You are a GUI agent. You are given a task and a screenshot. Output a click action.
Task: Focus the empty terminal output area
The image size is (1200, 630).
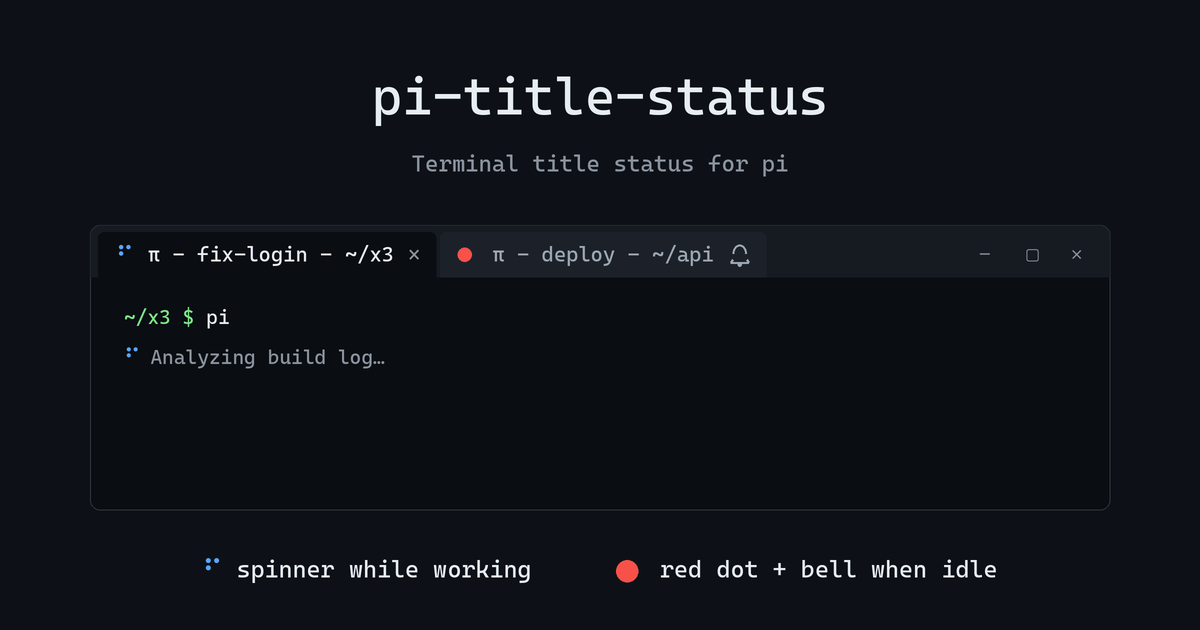(600, 440)
